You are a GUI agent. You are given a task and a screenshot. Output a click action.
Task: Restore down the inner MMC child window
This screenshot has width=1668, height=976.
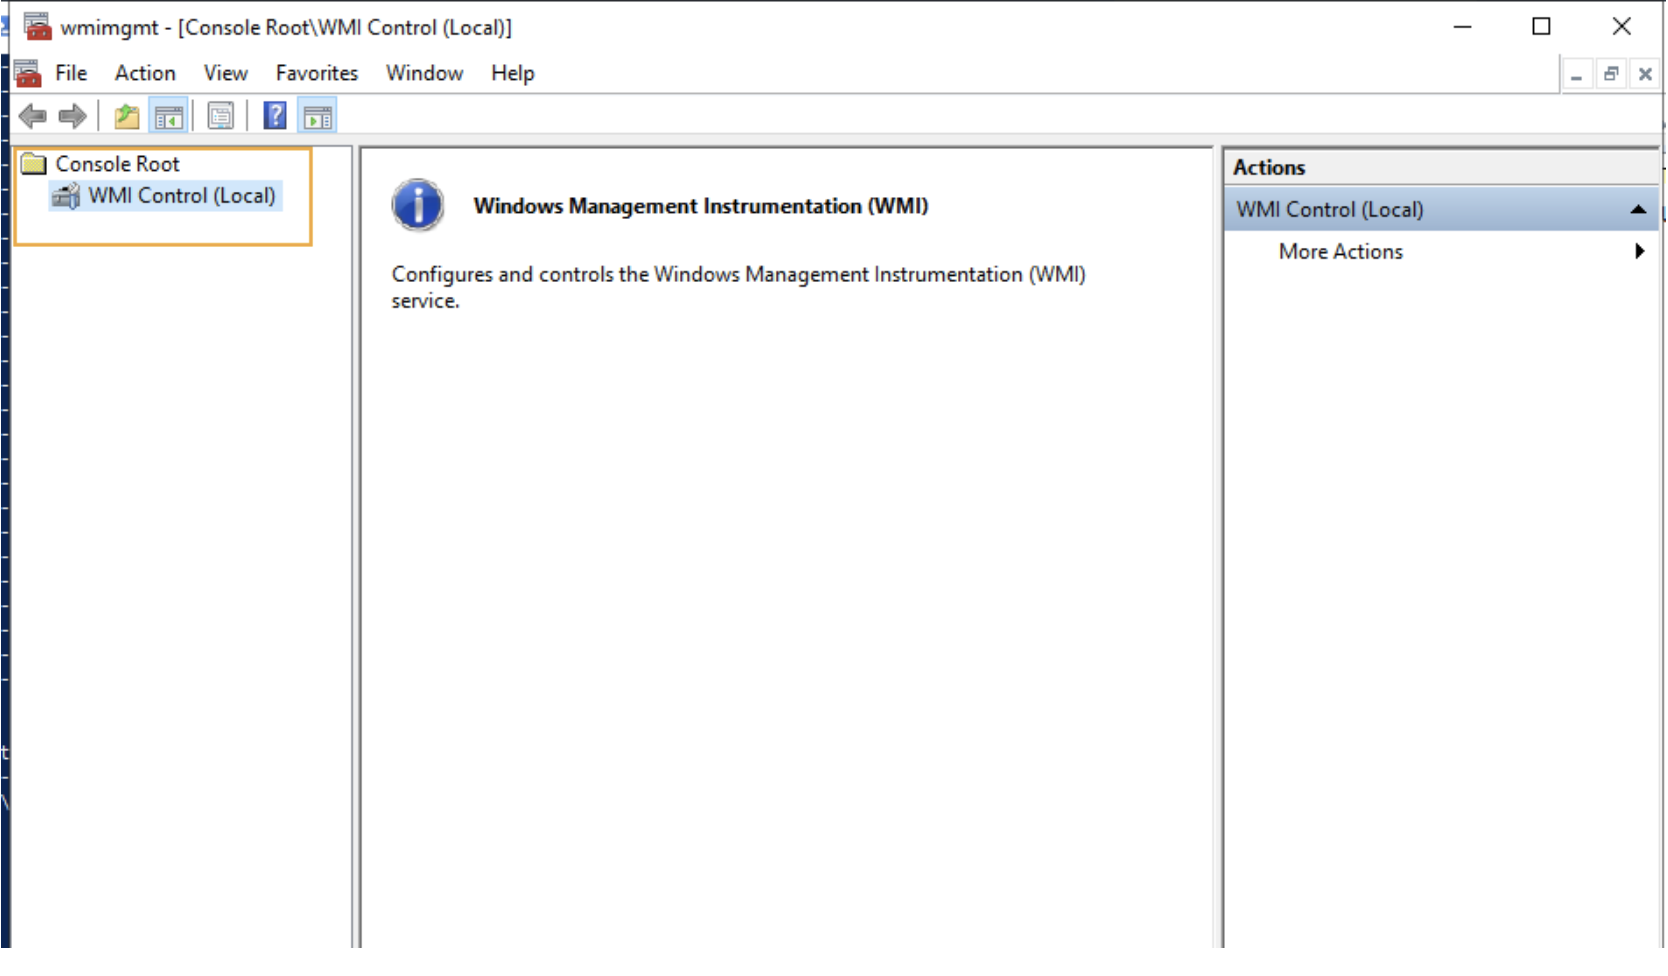pos(1611,74)
